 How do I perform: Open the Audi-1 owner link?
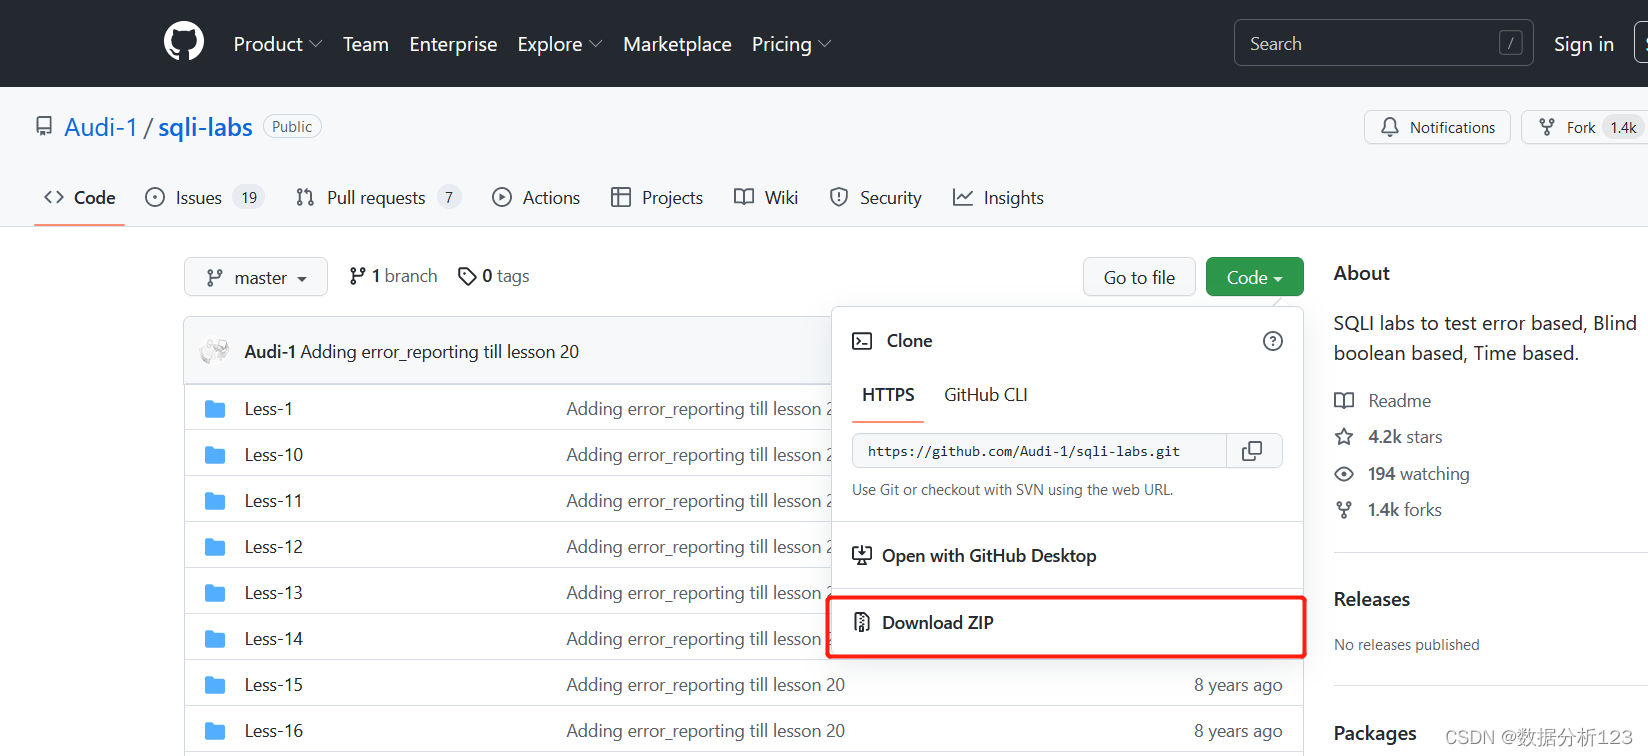[x=100, y=127]
